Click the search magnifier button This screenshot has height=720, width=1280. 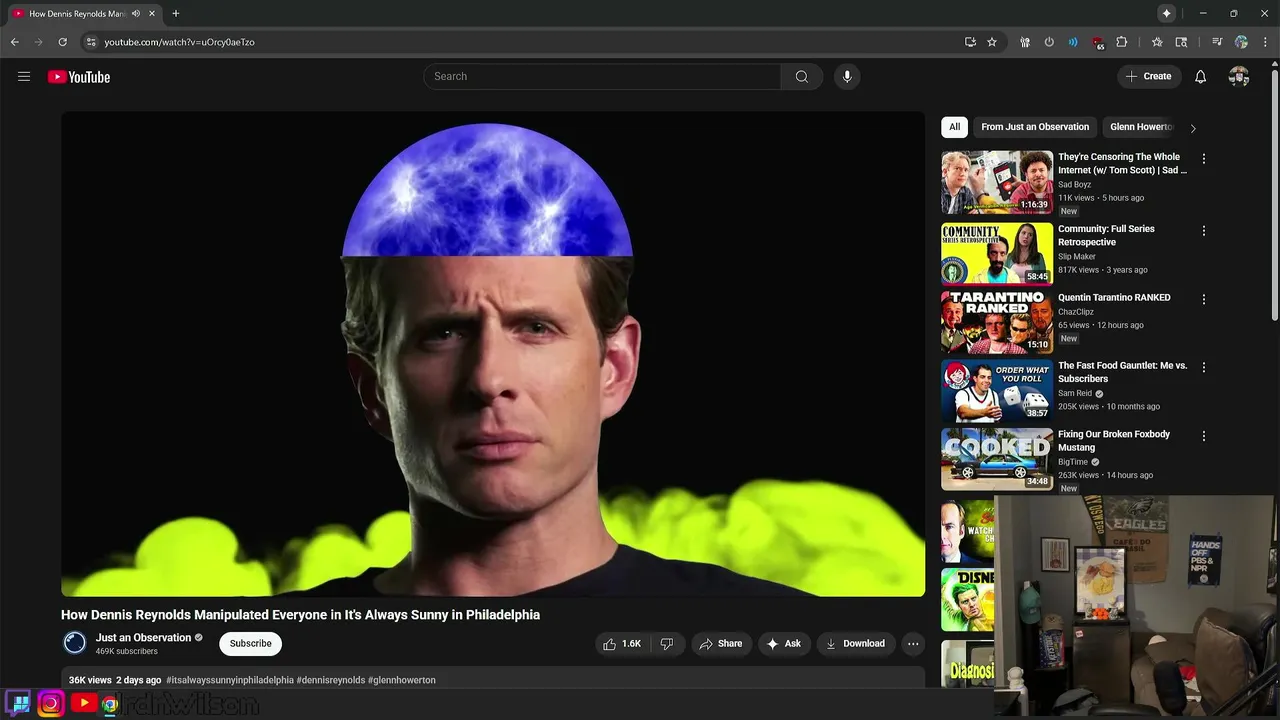coord(802,77)
